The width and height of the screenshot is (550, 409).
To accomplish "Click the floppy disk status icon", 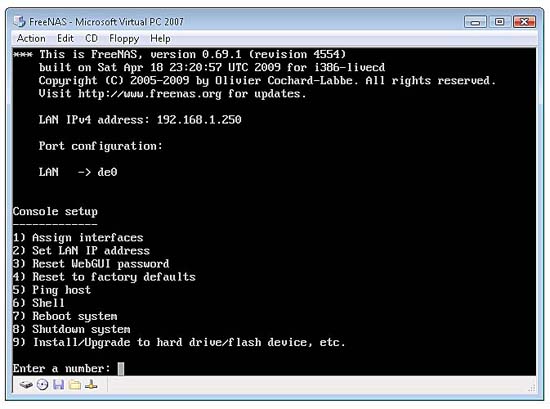I will point(58,385).
